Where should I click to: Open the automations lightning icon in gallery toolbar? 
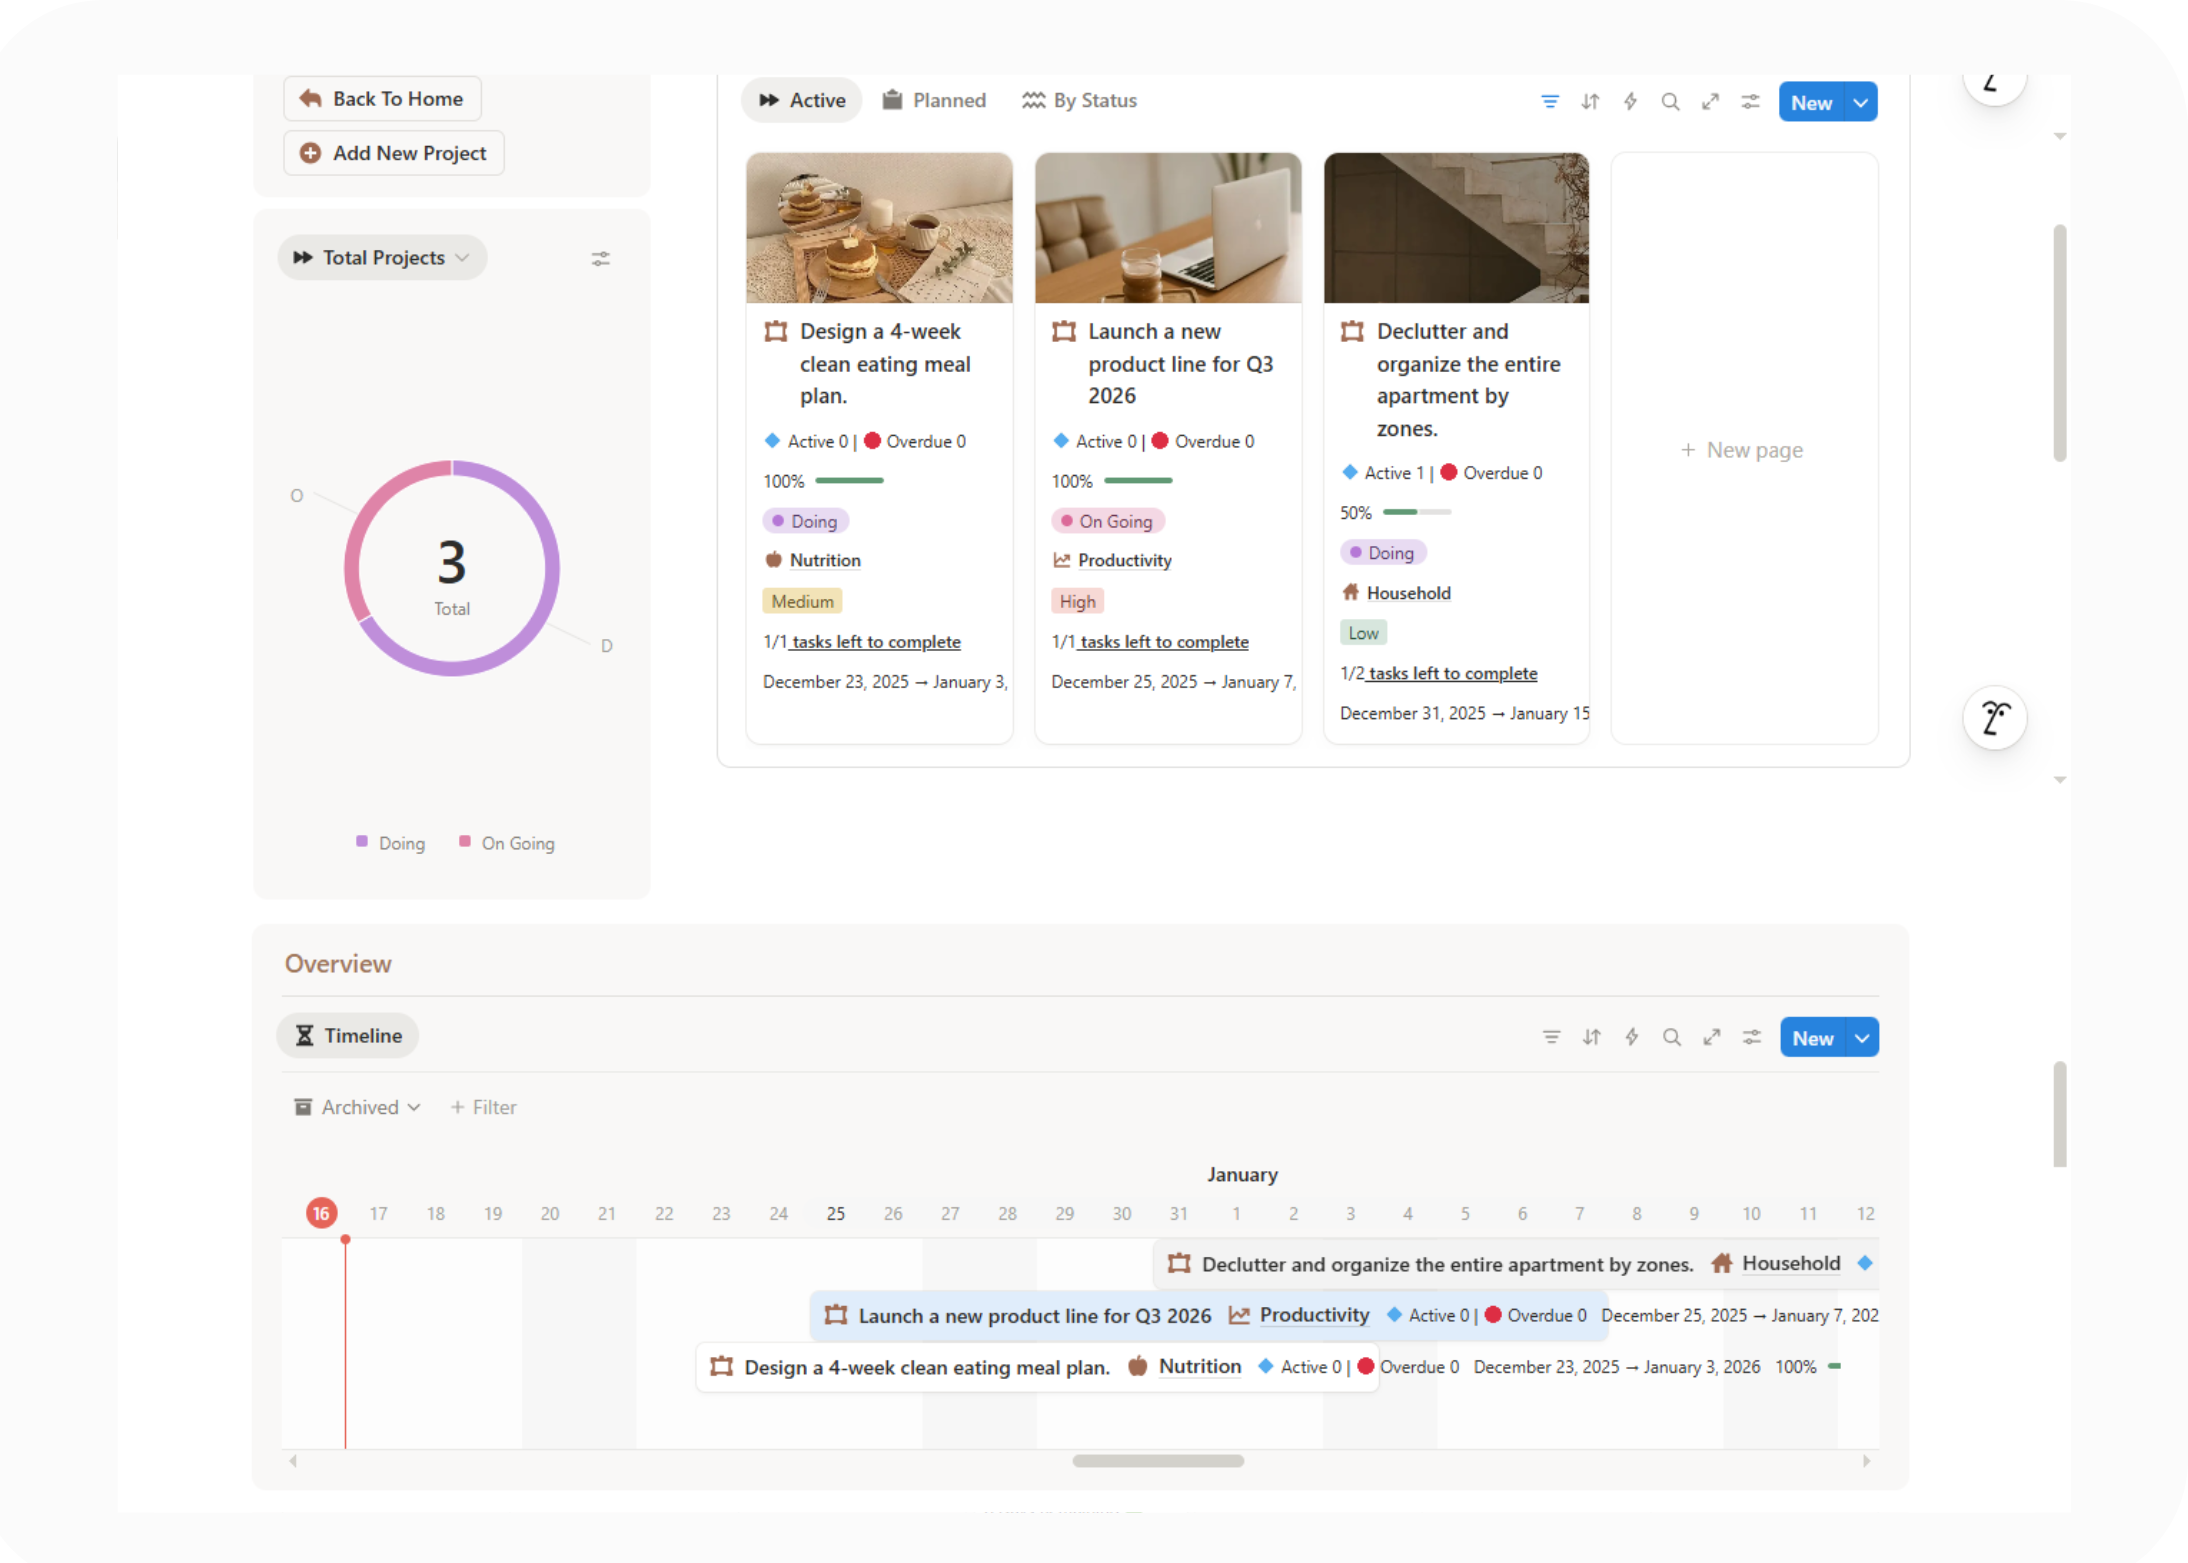point(1630,102)
